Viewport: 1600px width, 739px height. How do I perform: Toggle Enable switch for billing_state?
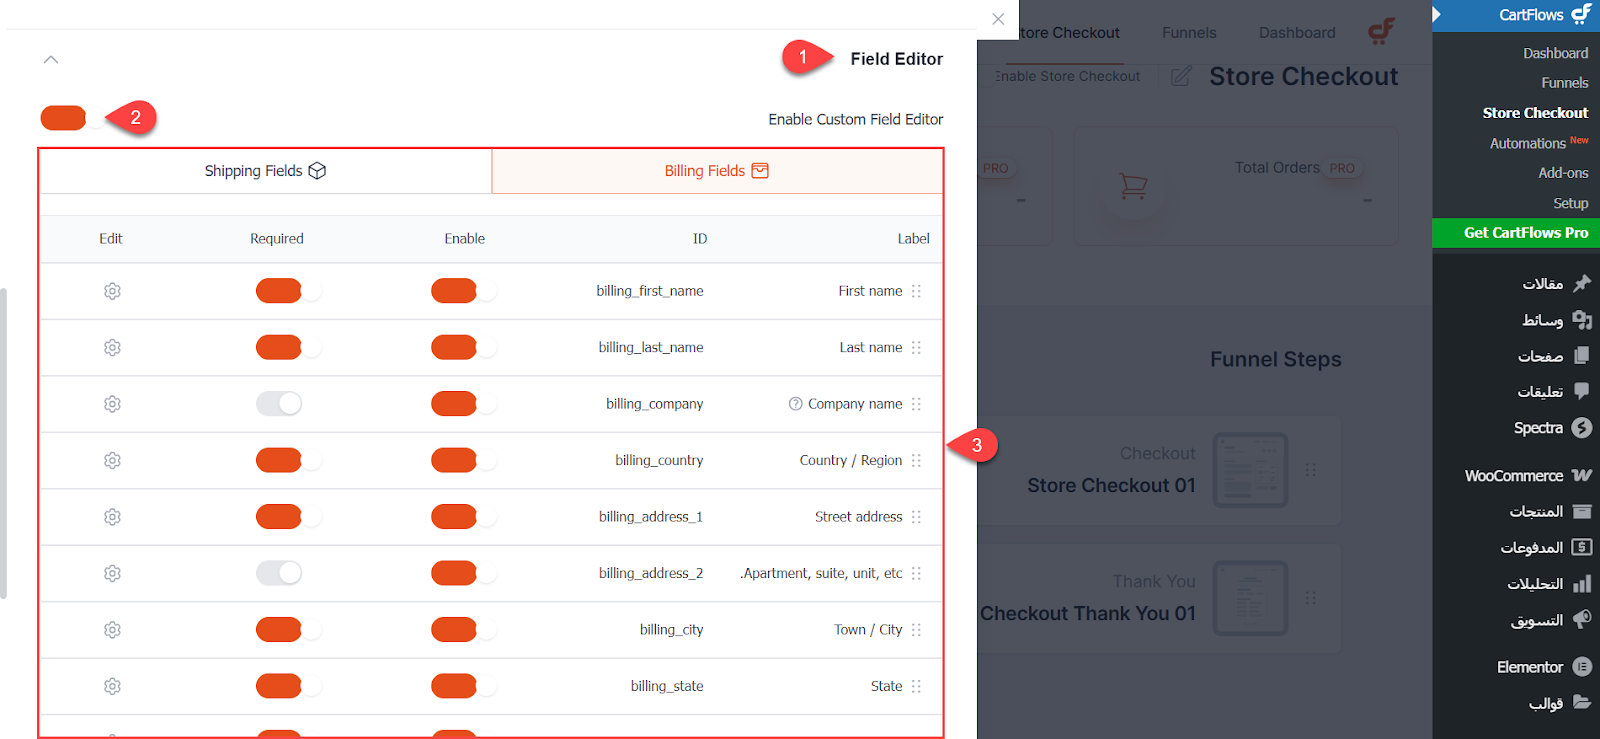tap(463, 686)
